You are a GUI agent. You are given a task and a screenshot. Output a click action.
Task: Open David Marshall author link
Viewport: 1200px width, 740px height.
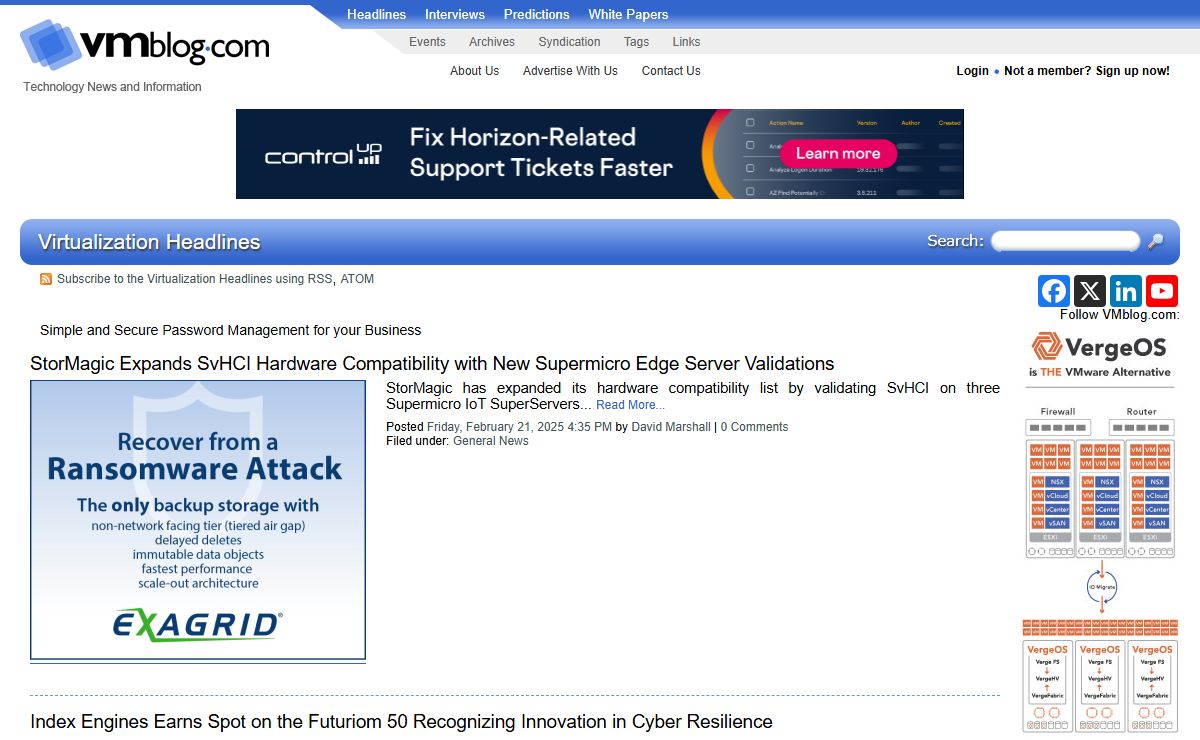tap(671, 427)
